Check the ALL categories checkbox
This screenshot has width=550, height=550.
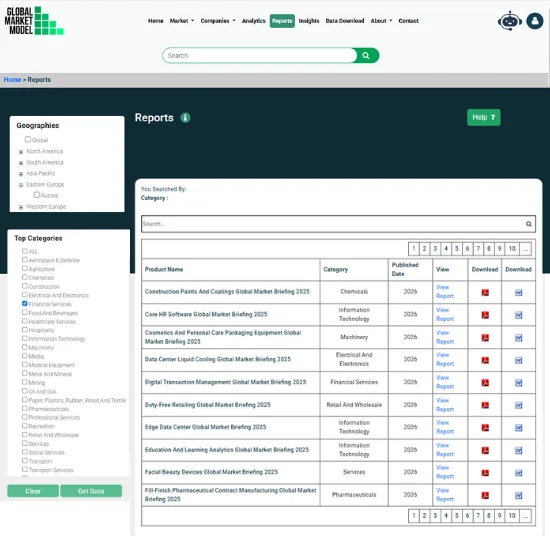(25, 251)
